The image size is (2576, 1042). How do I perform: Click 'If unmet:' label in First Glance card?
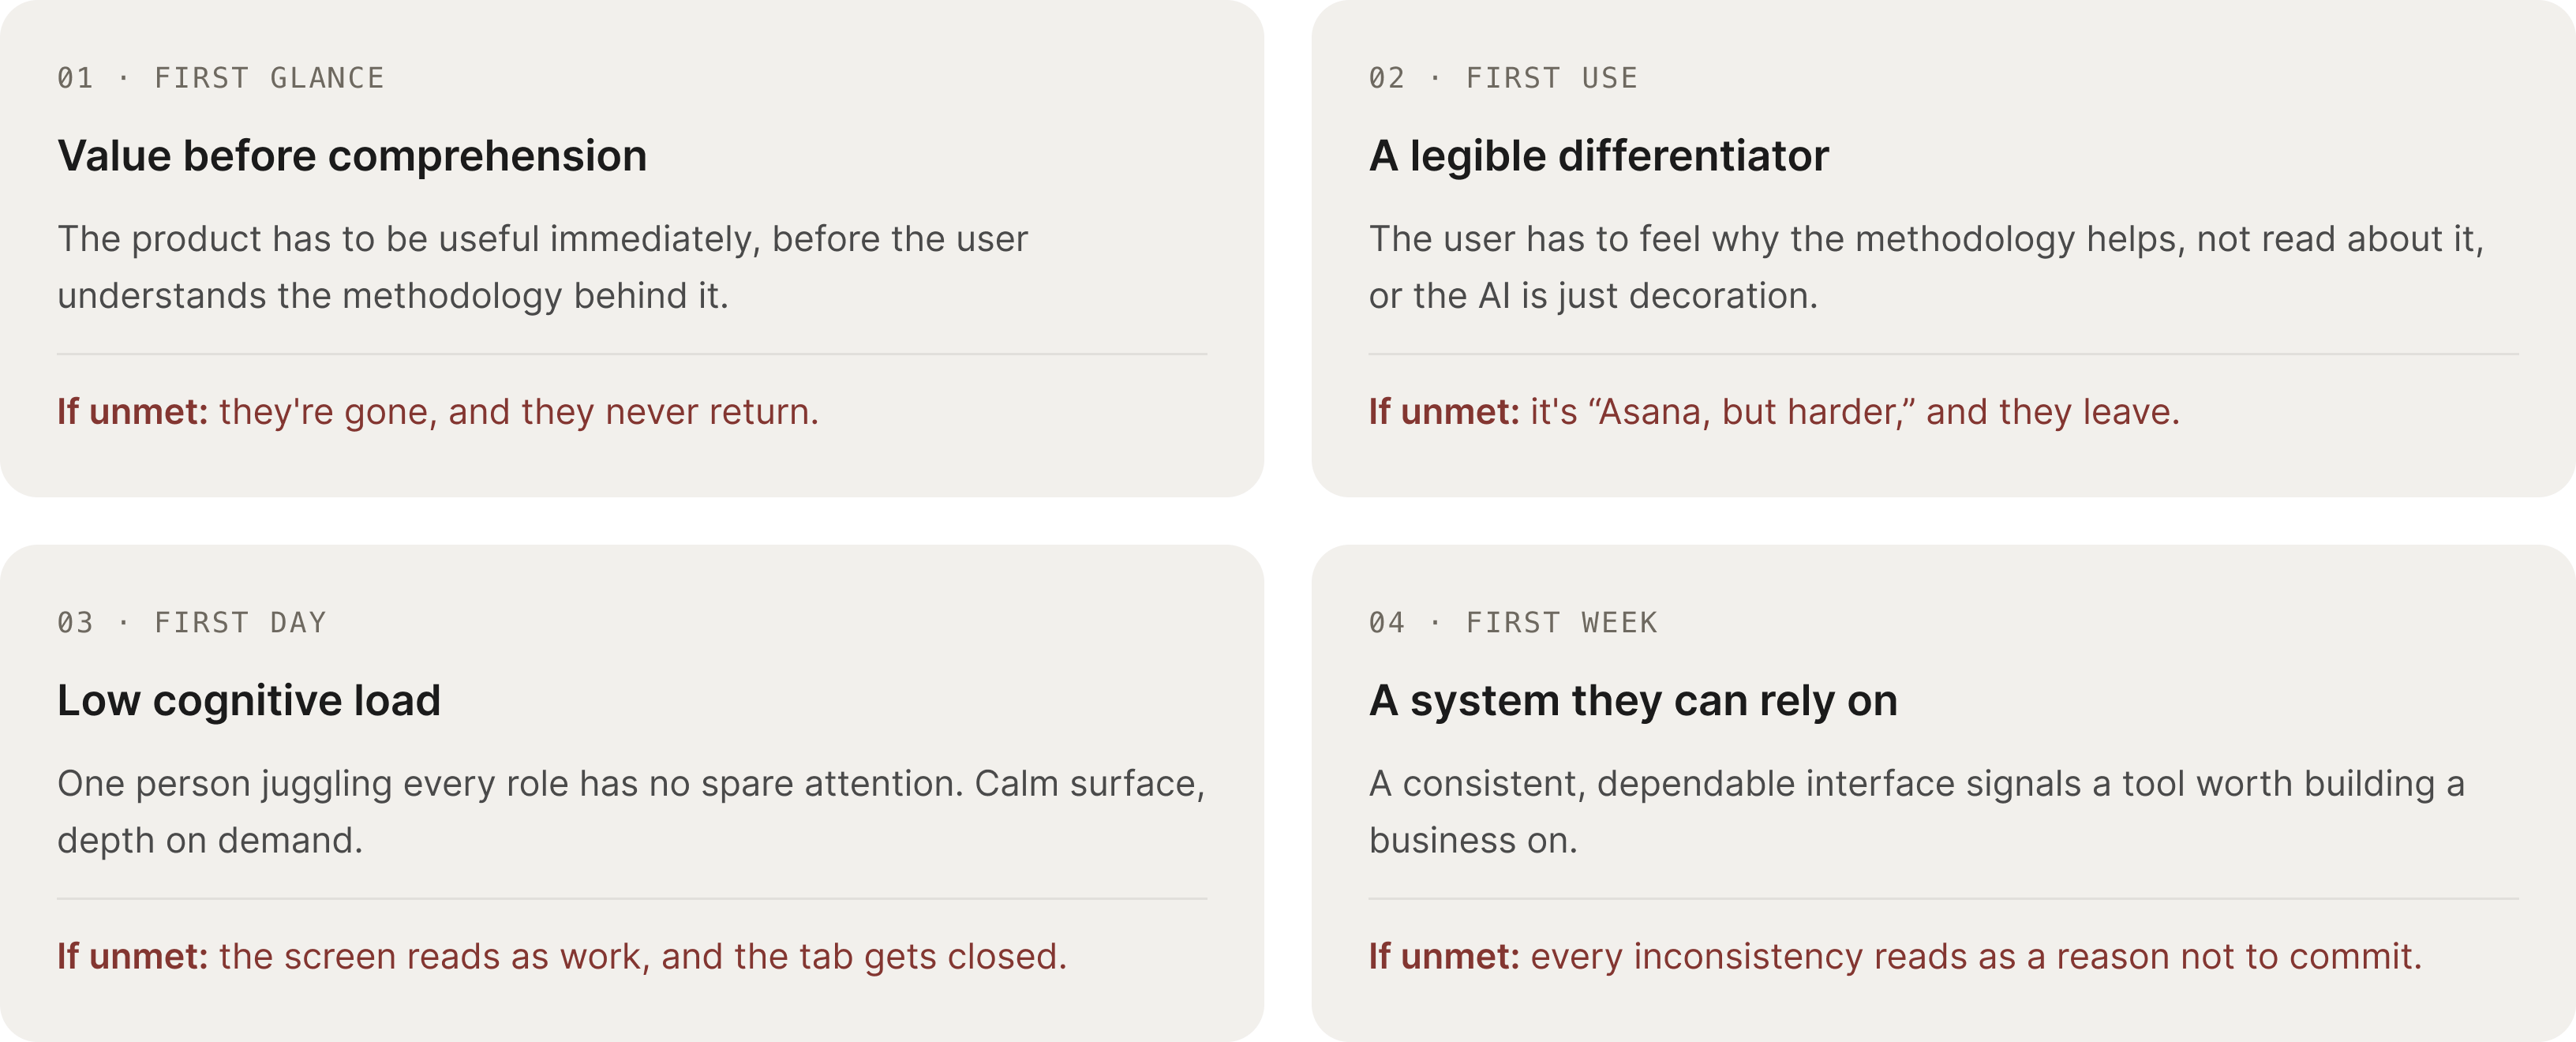tap(132, 412)
